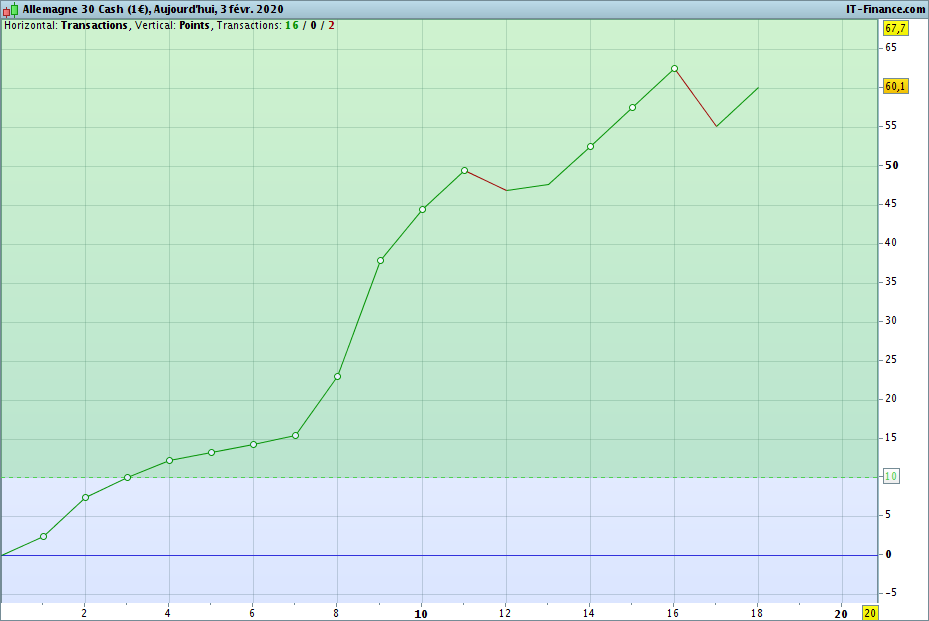
Task: Select the data point at transaction 8
Action: [x=338, y=376]
